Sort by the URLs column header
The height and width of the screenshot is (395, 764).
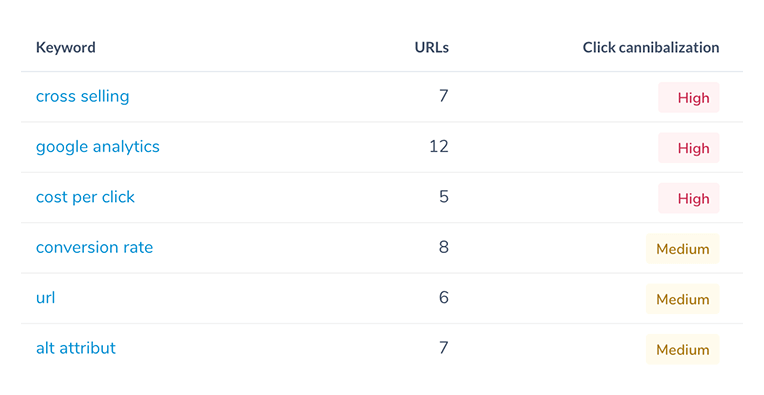[x=432, y=48]
